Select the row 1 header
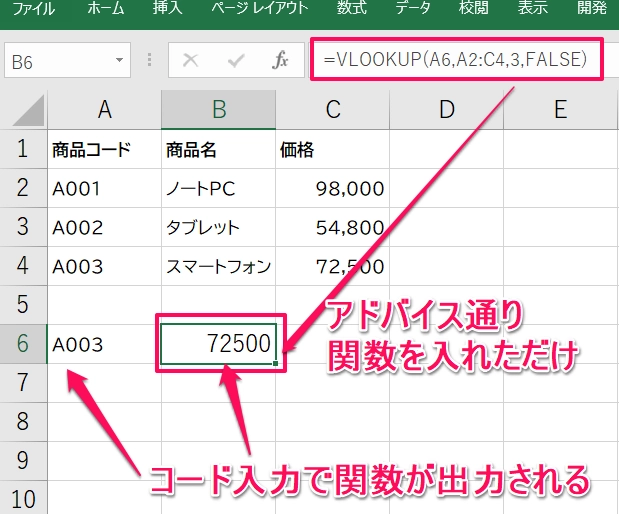Viewport: 619px width, 514px height. (23, 149)
